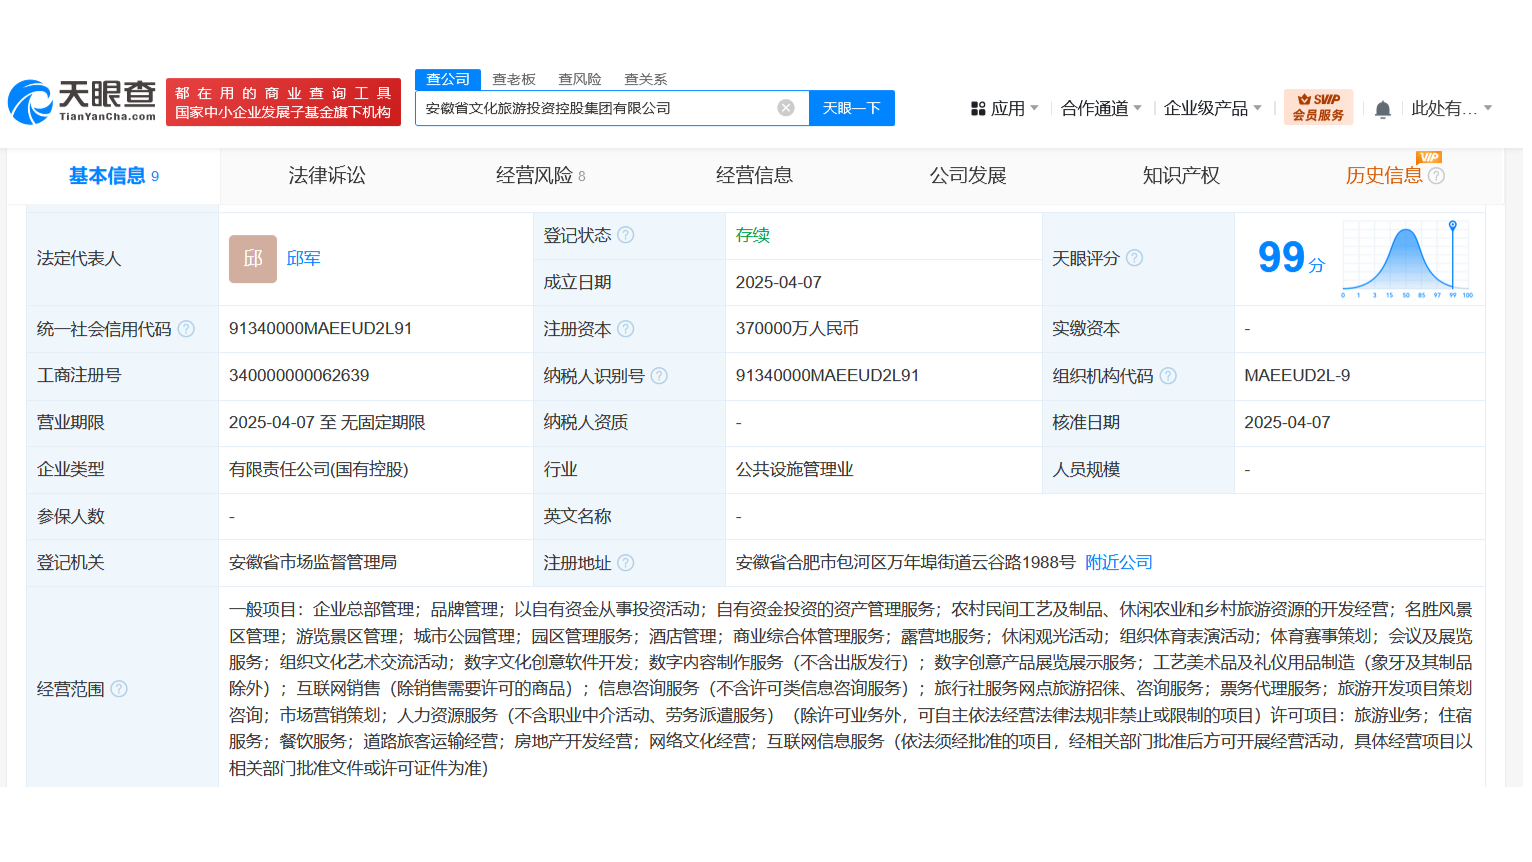Click the 天眼一下 search button

click(x=852, y=108)
